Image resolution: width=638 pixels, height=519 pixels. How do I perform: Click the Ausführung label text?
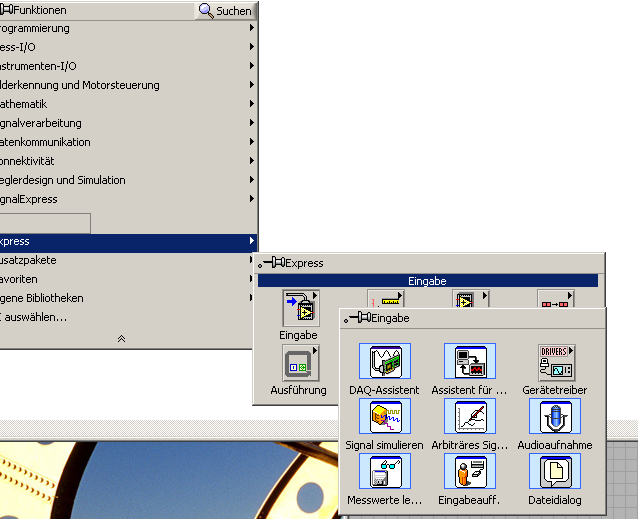(x=298, y=390)
